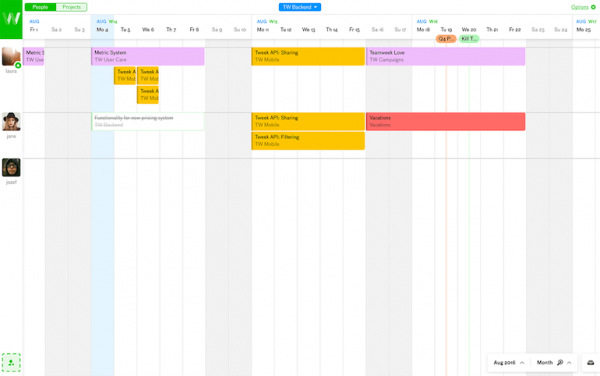Click Laura's avatar photo
This screenshot has height=376, width=600.
[x=11, y=57]
